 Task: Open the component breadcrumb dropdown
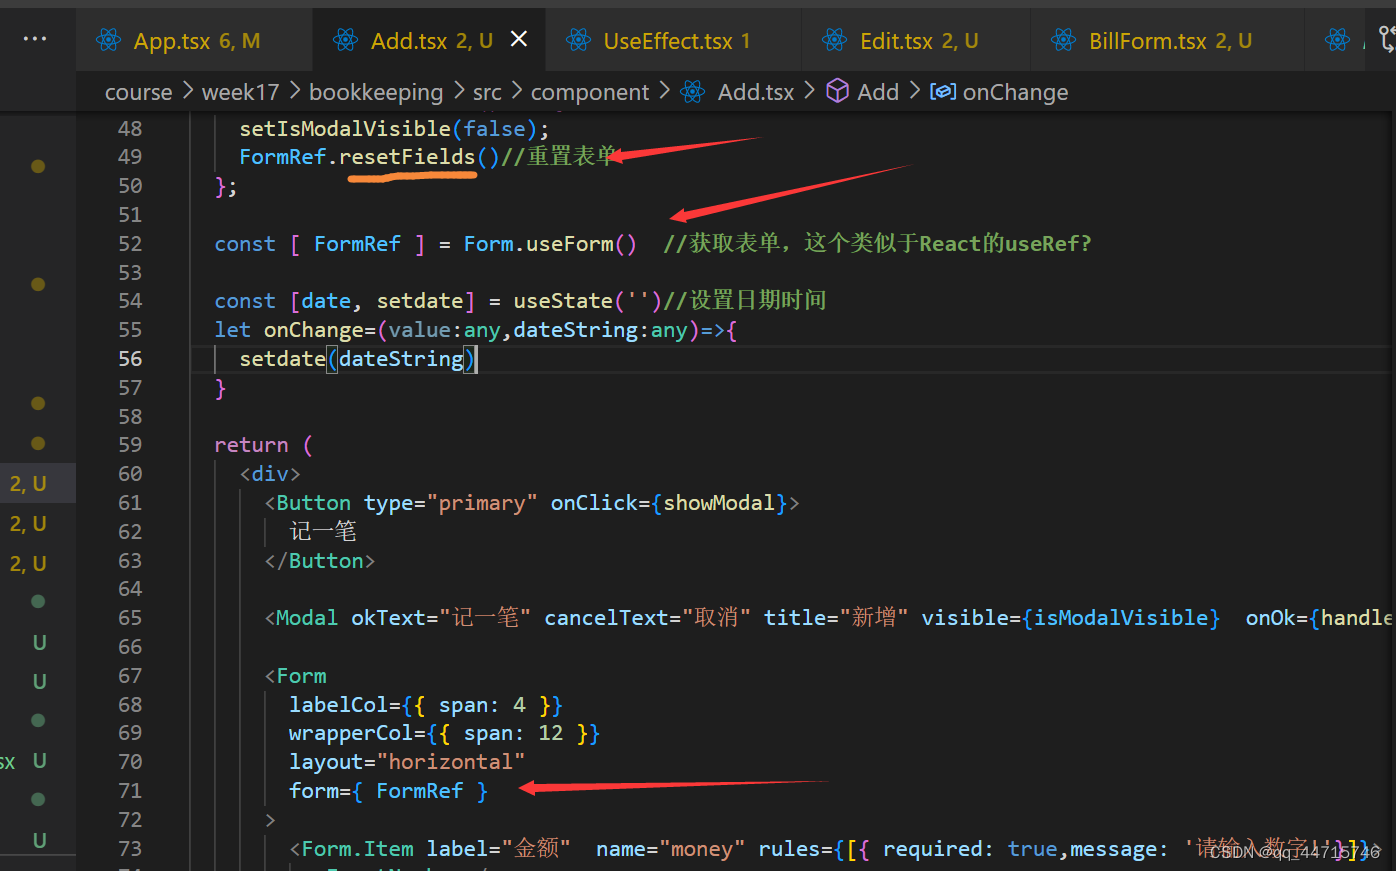click(590, 91)
